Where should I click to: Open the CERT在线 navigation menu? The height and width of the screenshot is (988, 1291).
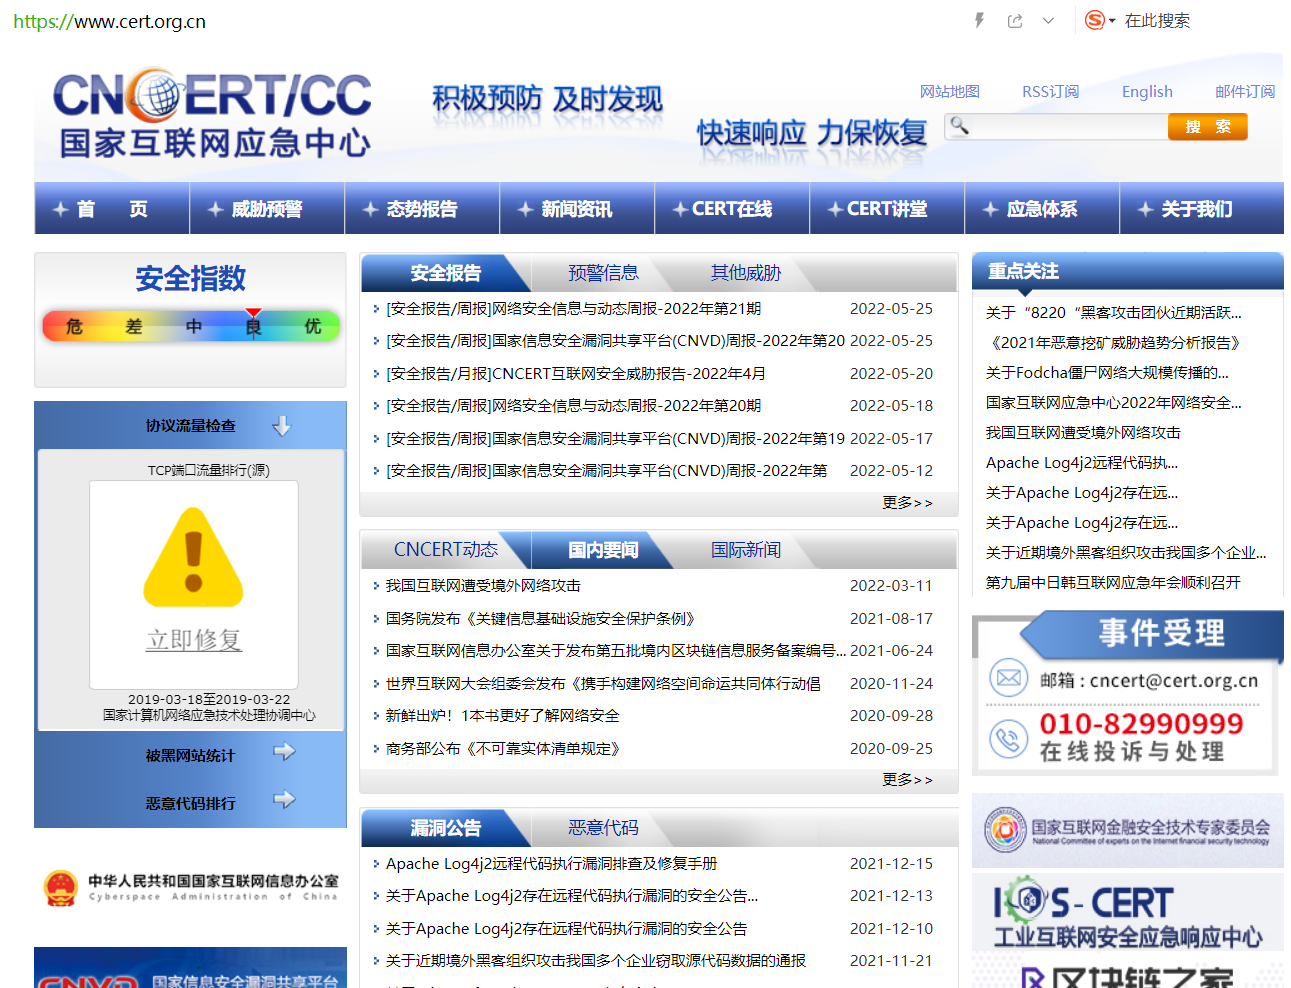tap(732, 208)
